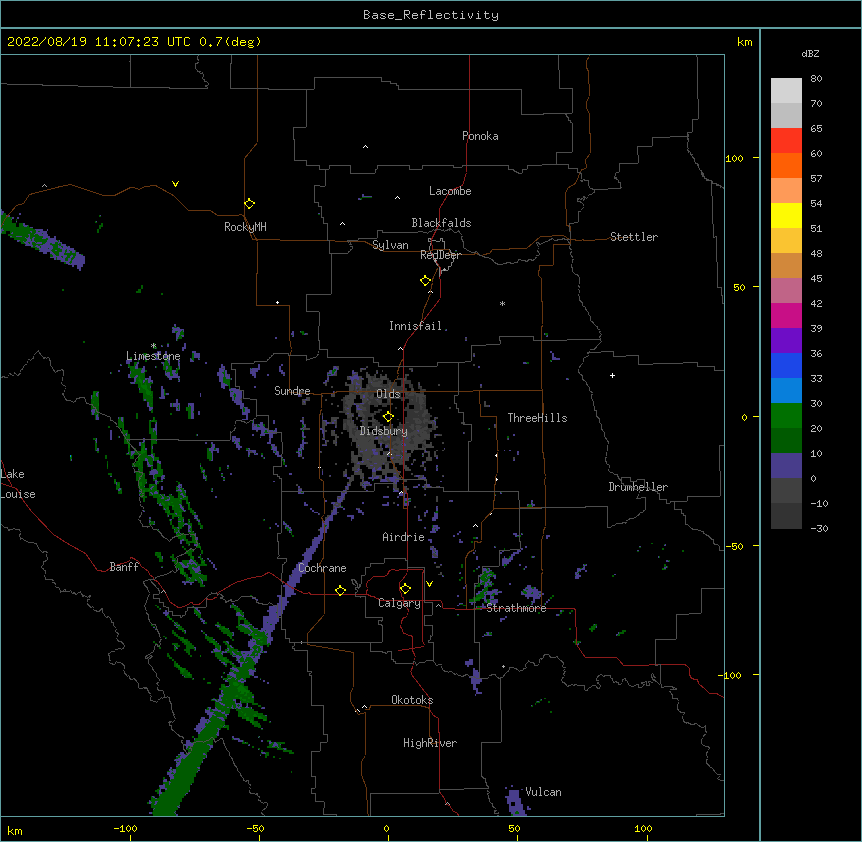Click the yellow v marker northwest of RockyMH

(175, 184)
